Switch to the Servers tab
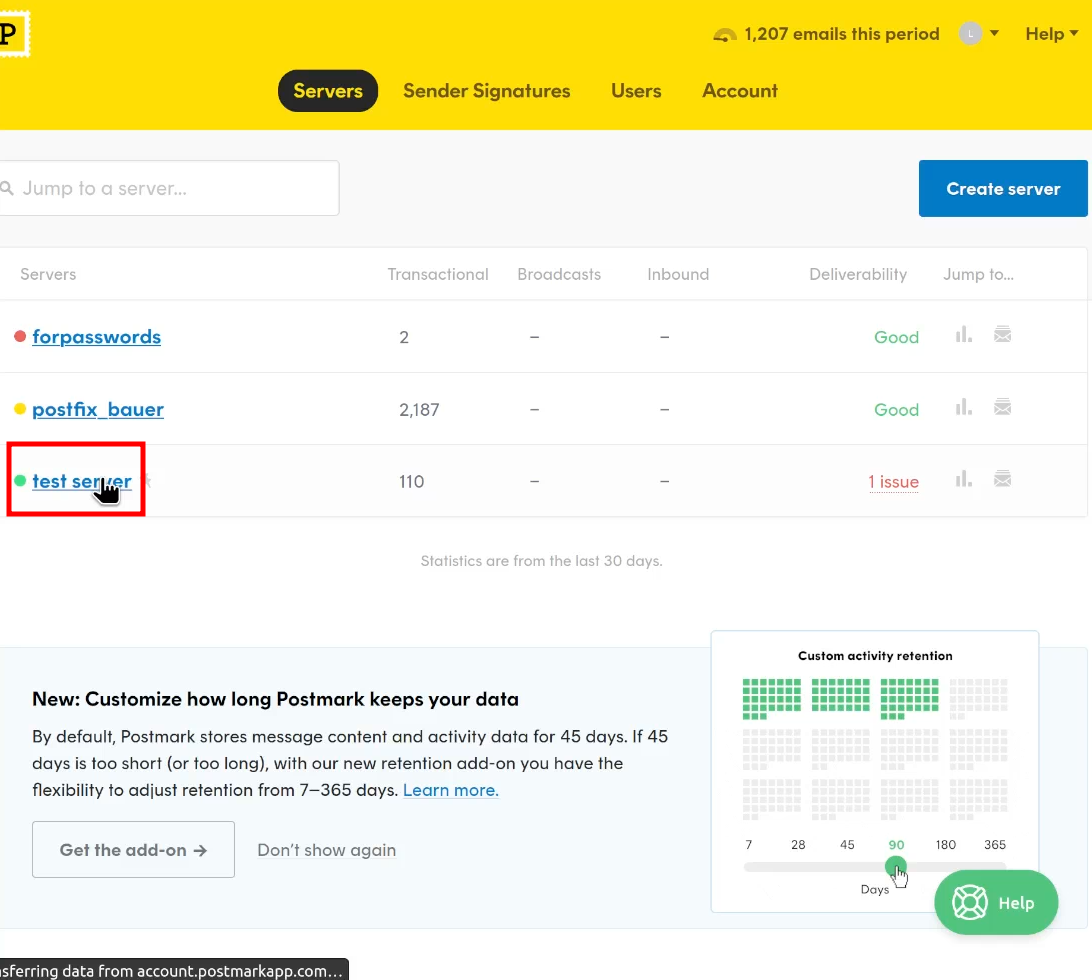Screen dimensions: 1092x980 [x=328, y=91]
